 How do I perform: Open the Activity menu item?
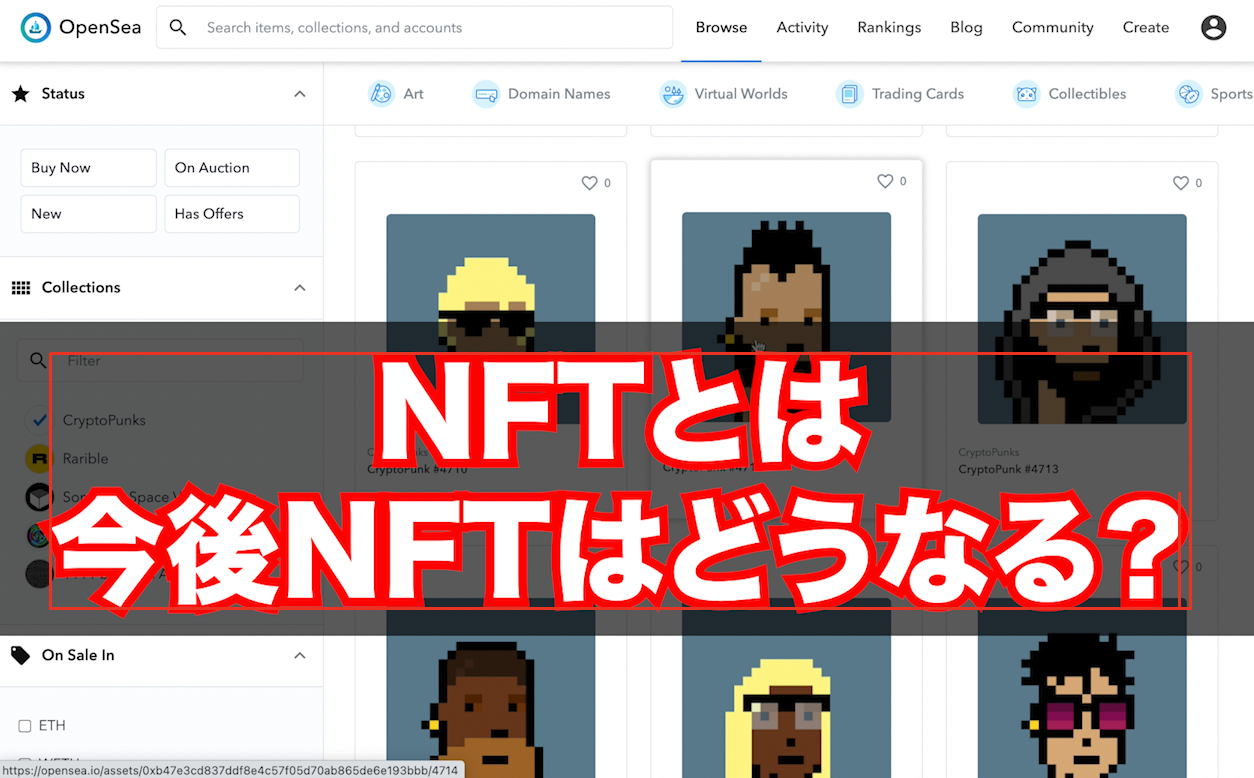coord(802,28)
